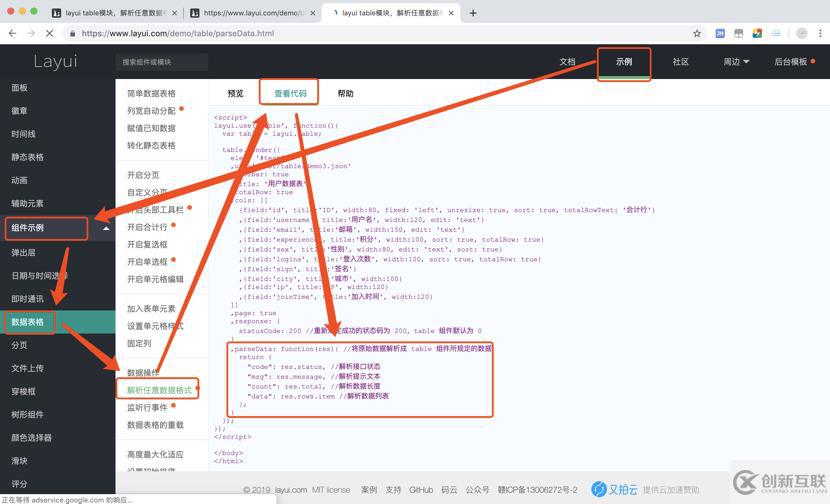Open the 列宽自动分配 demo link
The height and width of the screenshot is (504, 830).
[151, 111]
